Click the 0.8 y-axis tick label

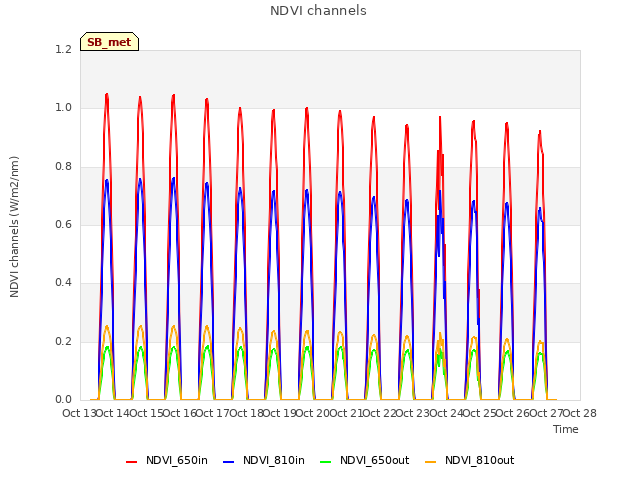pos(63,166)
